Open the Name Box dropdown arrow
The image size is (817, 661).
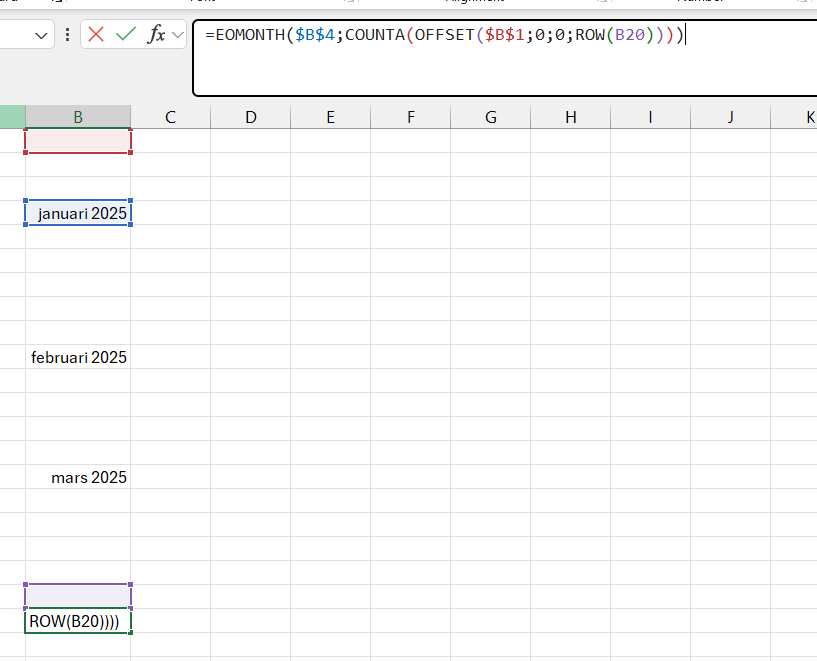[42, 35]
